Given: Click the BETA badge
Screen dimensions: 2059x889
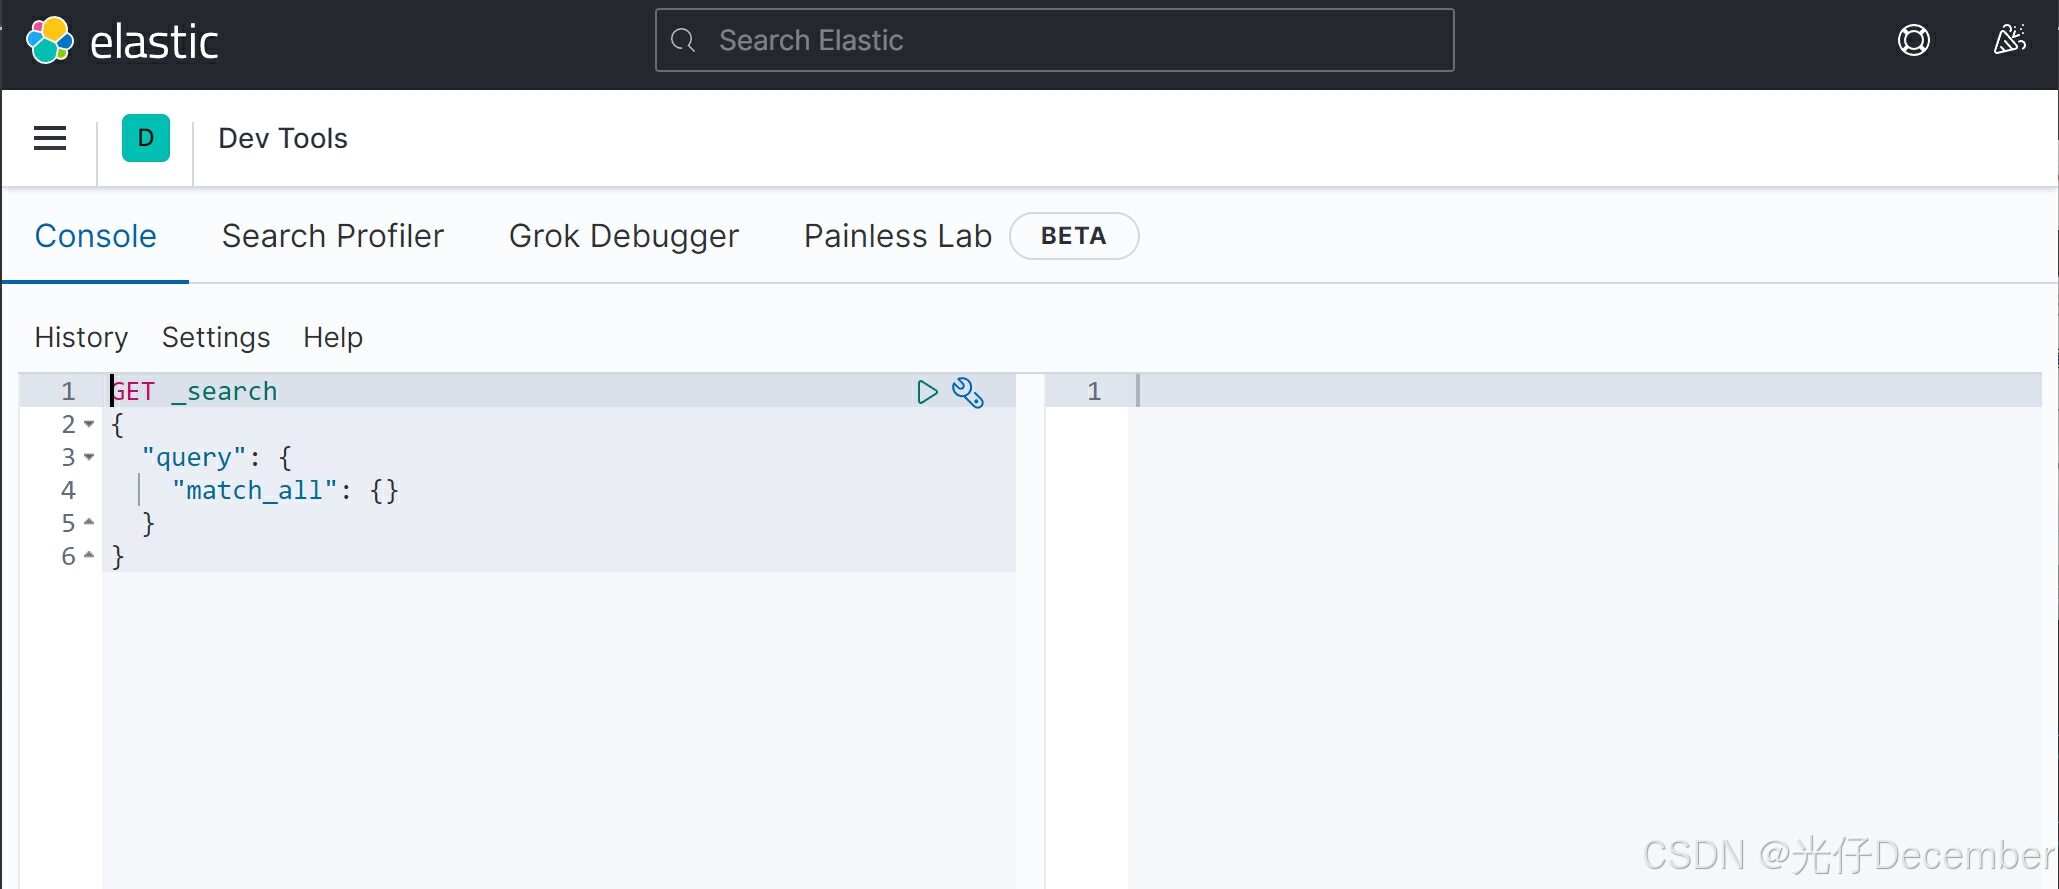Looking at the screenshot, I should [x=1074, y=236].
